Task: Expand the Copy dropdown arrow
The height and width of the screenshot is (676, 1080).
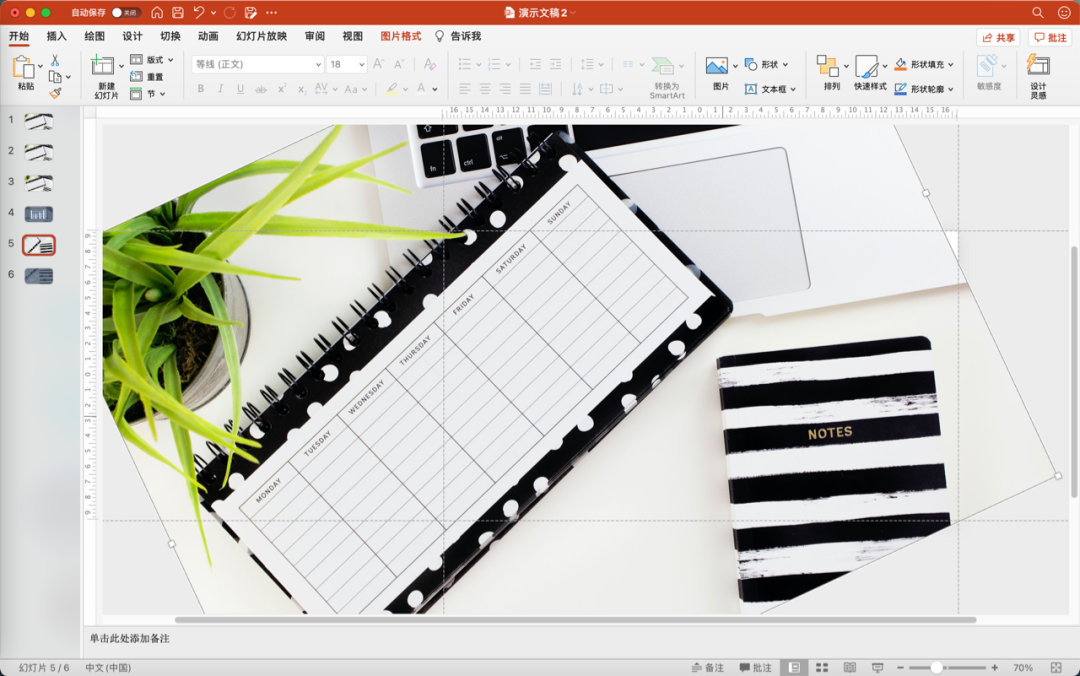Action: tap(68, 77)
